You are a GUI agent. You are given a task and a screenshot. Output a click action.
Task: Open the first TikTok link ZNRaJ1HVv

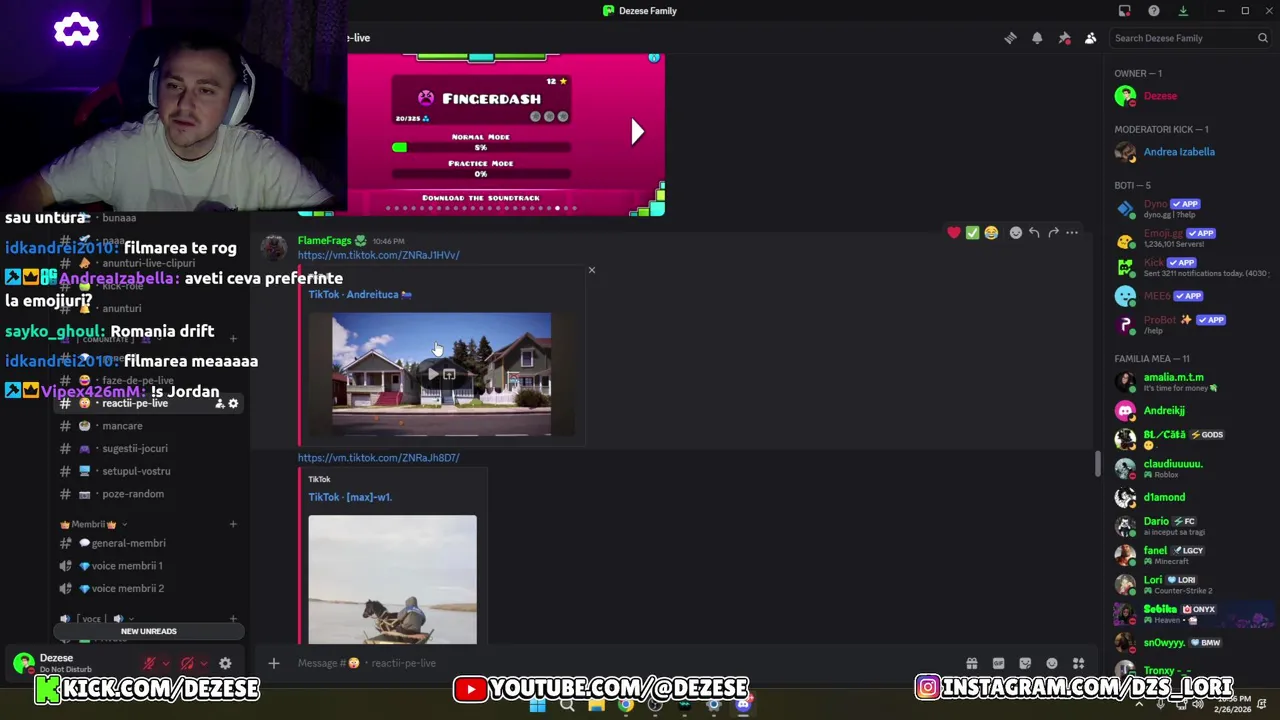[378, 255]
